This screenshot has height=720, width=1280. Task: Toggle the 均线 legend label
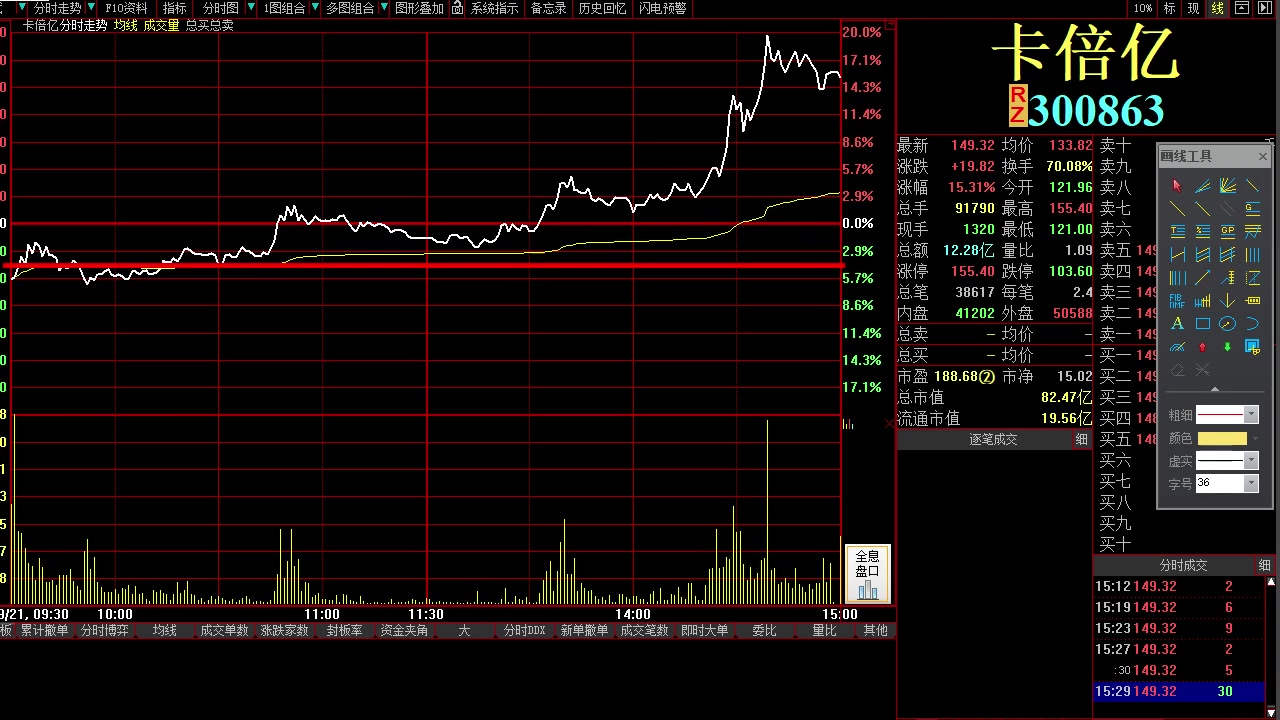click(x=125, y=25)
